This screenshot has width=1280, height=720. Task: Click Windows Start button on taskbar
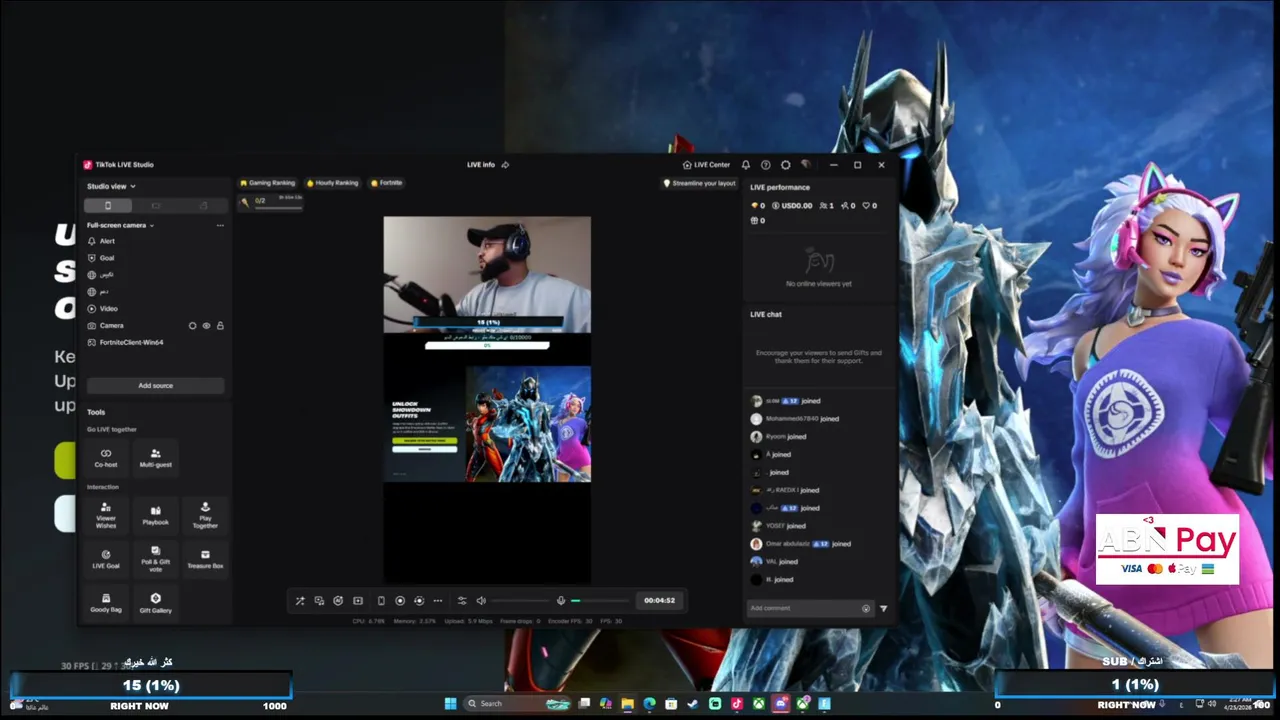tap(450, 703)
